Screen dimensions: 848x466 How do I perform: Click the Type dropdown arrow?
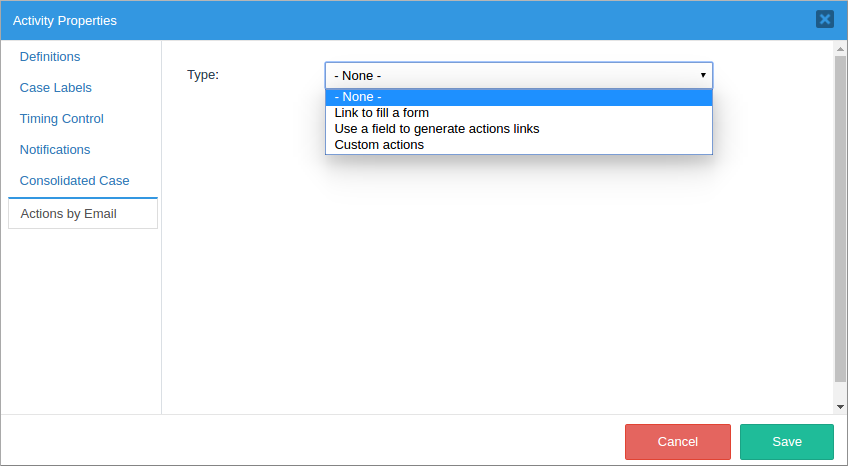pos(703,75)
